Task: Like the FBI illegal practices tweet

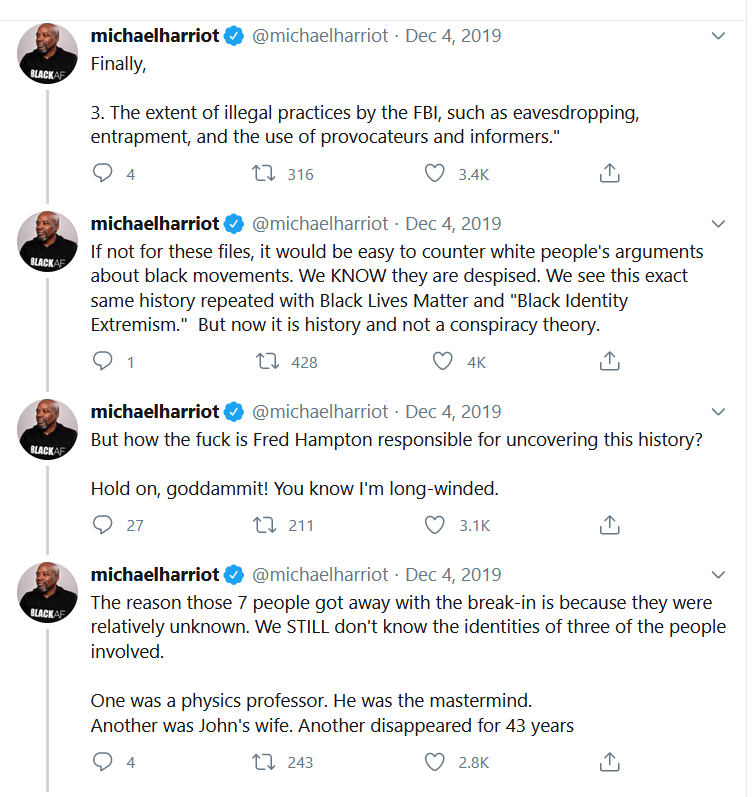Action: coord(434,174)
